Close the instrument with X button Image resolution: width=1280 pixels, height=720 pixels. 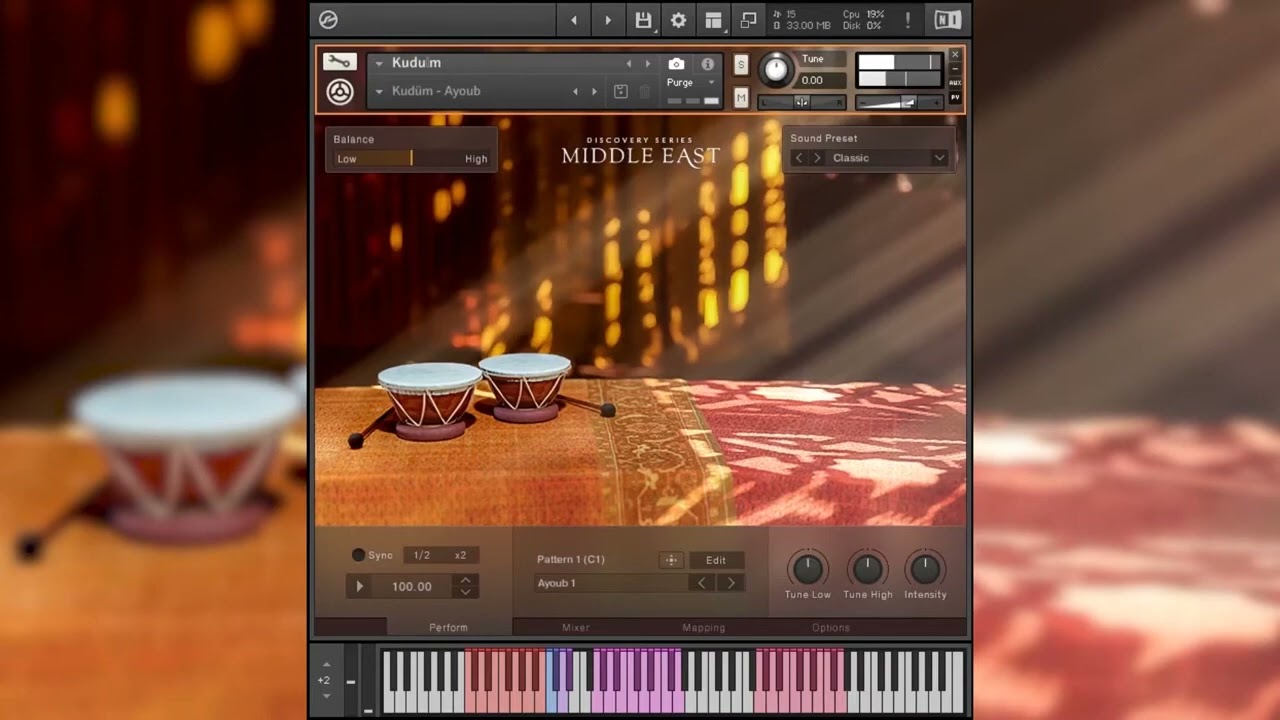[955, 55]
